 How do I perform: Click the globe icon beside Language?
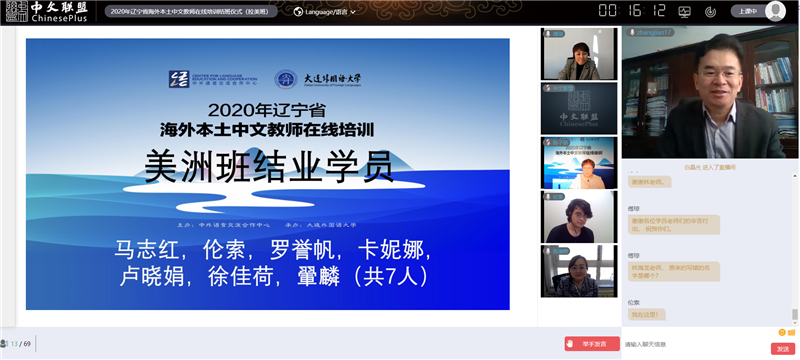(299, 12)
